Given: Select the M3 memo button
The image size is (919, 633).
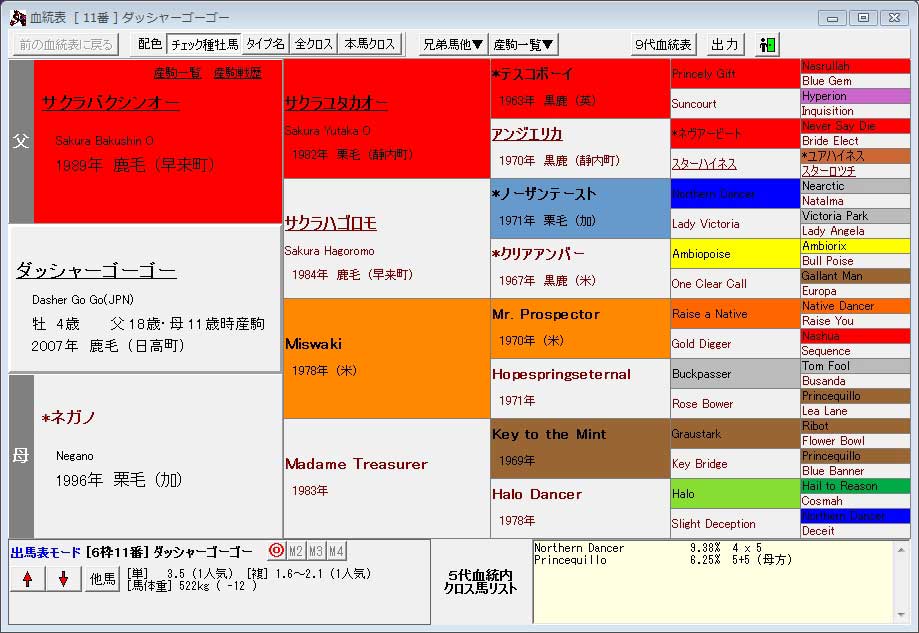Looking at the screenshot, I should tap(316, 551).
